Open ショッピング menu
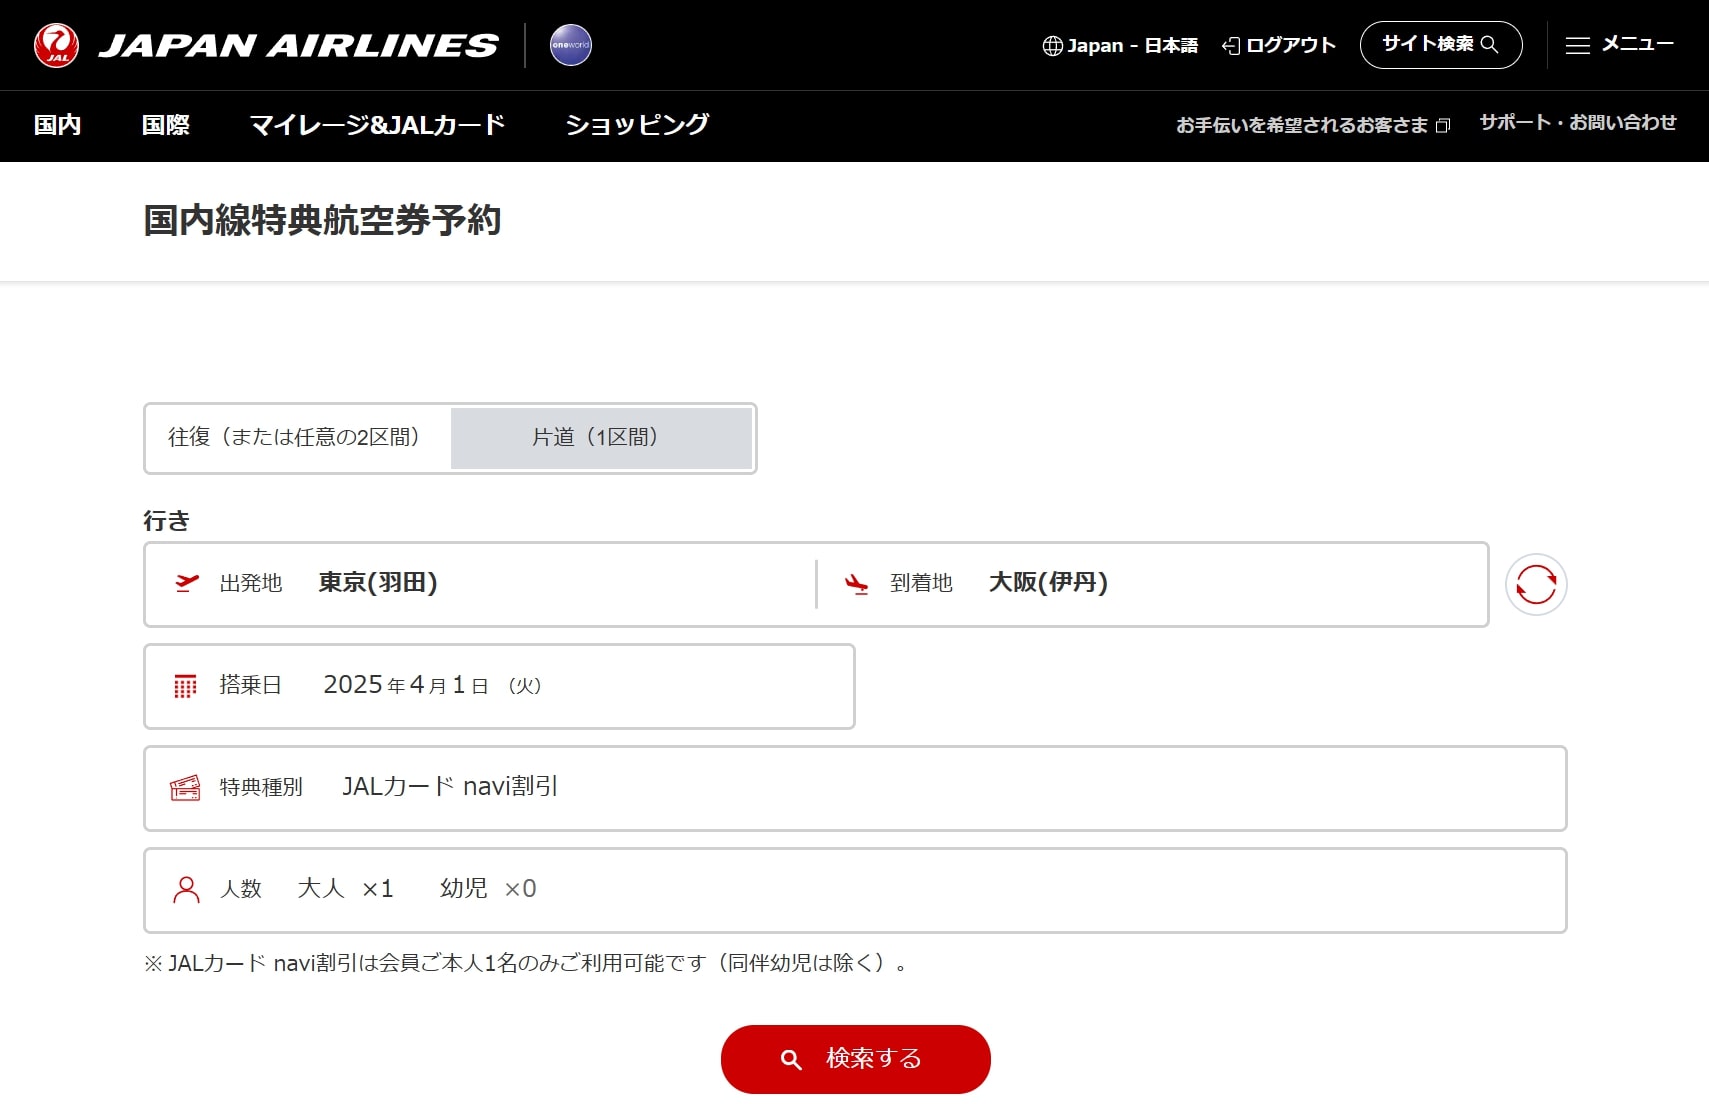Image resolution: width=1709 pixels, height=1104 pixels. 637,125
